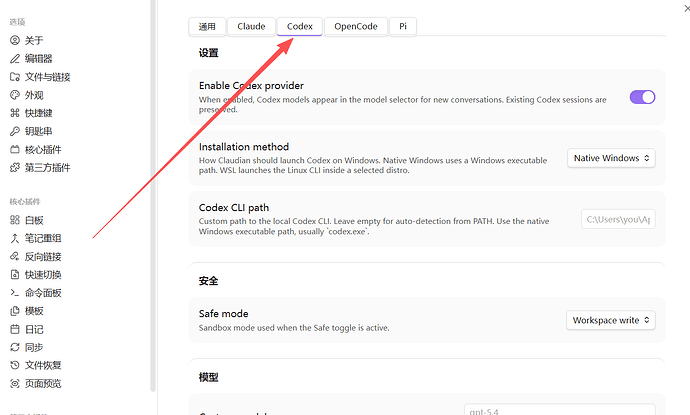Image resolution: width=690 pixels, height=415 pixels.
Task: Open the 外观 palette icon
Action: 15,95
